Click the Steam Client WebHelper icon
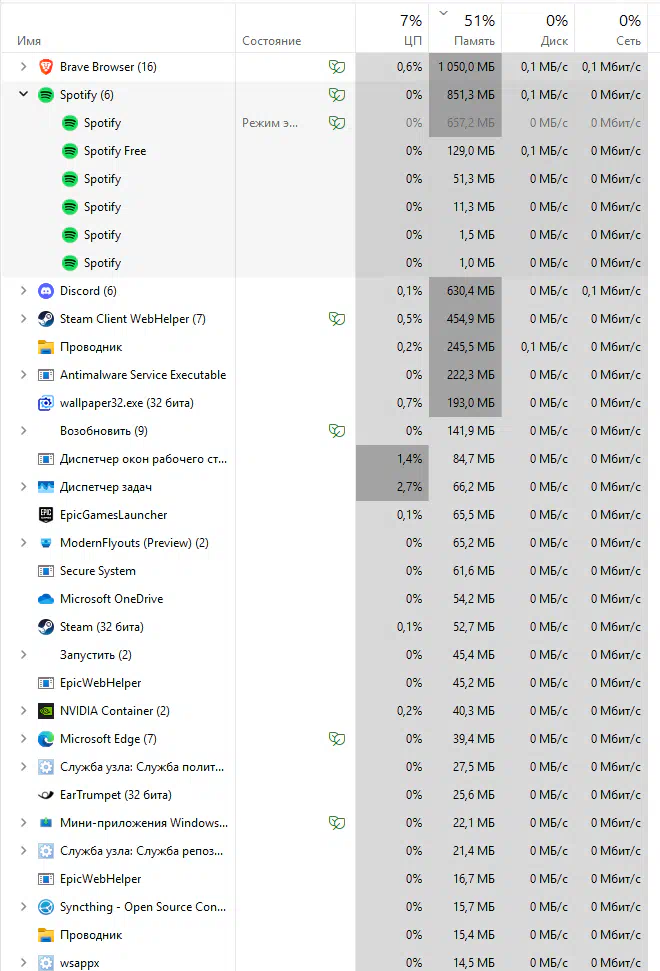 tap(46, 319)
